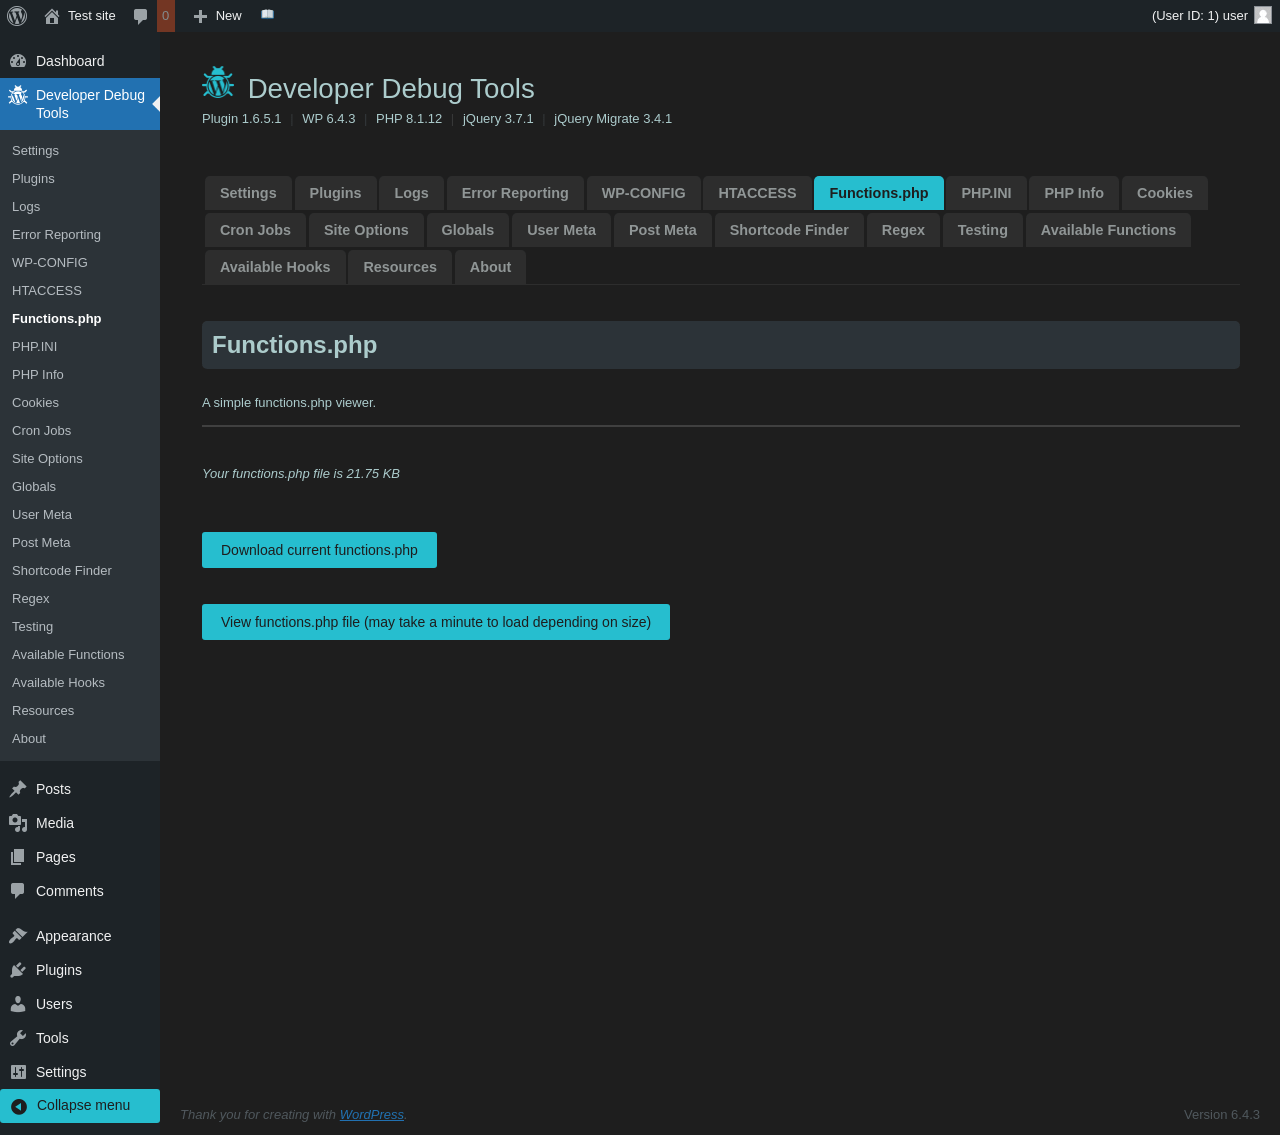
Task: Open Cron Jobs in sidebar submenu
Action: 42,431
